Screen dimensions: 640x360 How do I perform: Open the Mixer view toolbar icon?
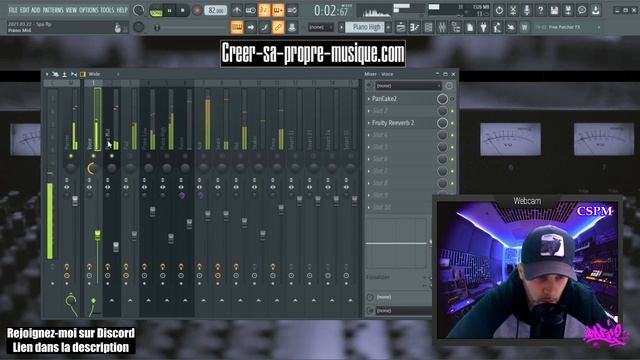pos(442,27)
